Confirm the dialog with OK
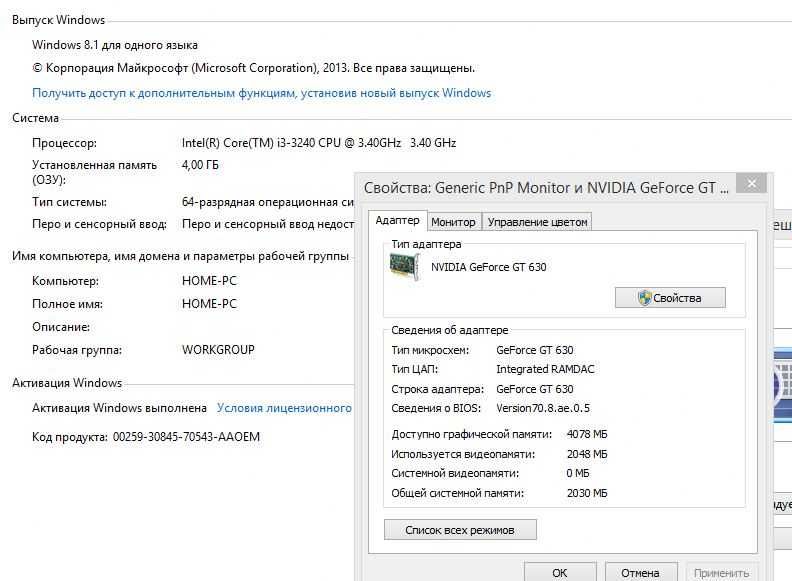 [560, 573]
